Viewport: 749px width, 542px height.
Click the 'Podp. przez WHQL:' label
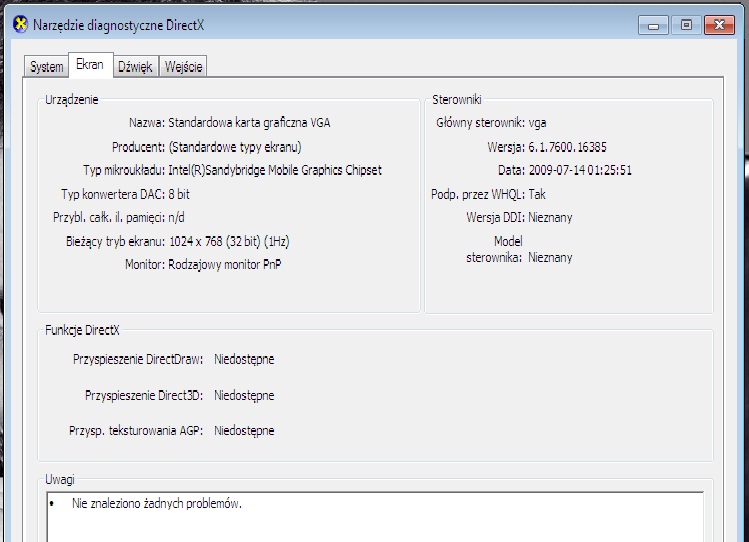point(478,194)
